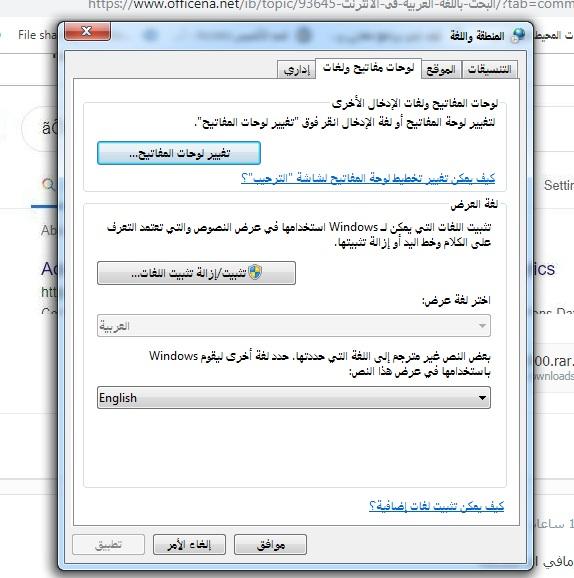The height and width of the screenshot is (578, 574).
Task: Confirm with the موافق button
Action: [270, 544]
